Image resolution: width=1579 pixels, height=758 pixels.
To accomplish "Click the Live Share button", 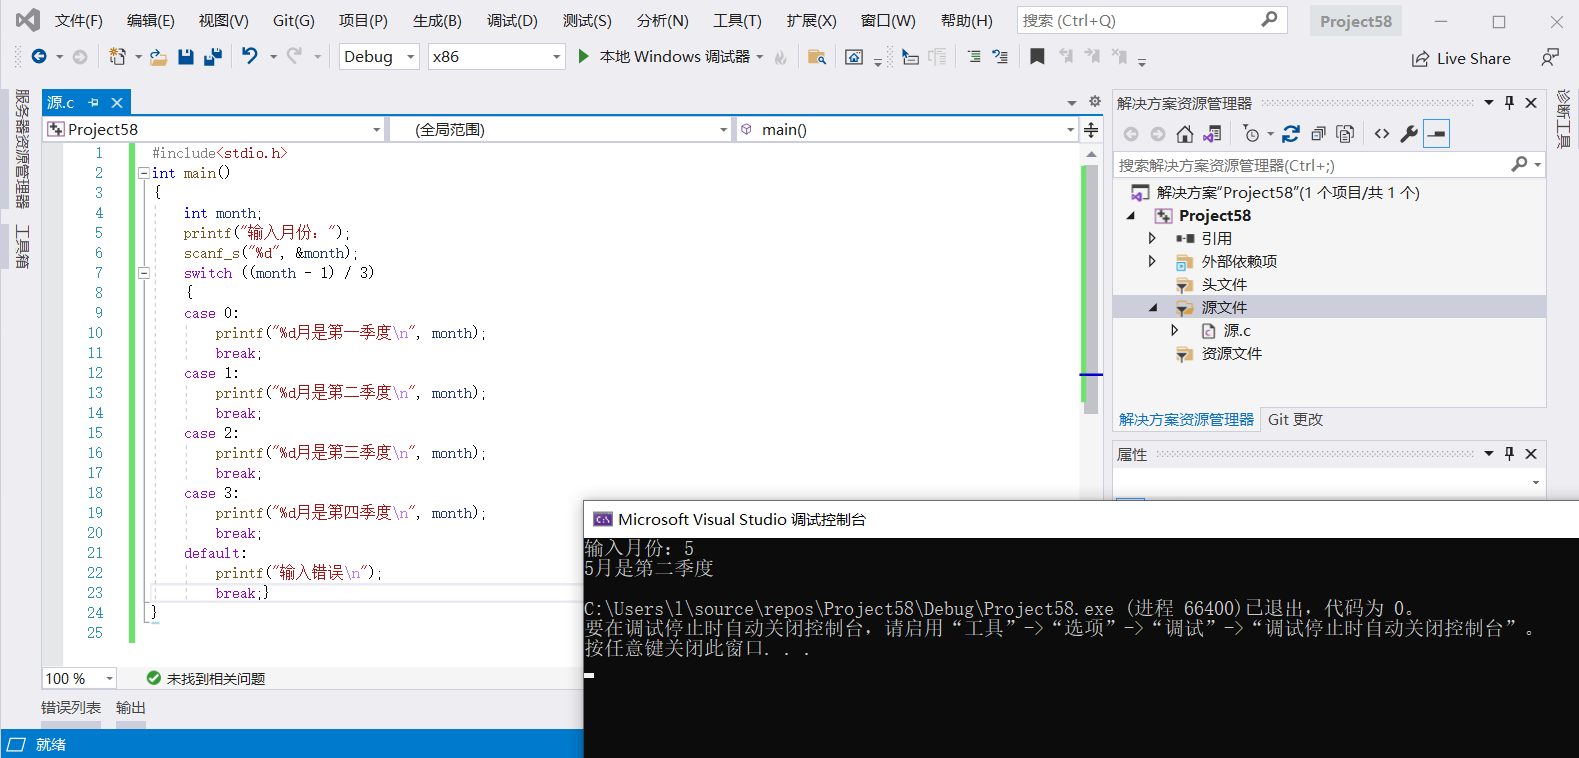I will (1461, 58).
